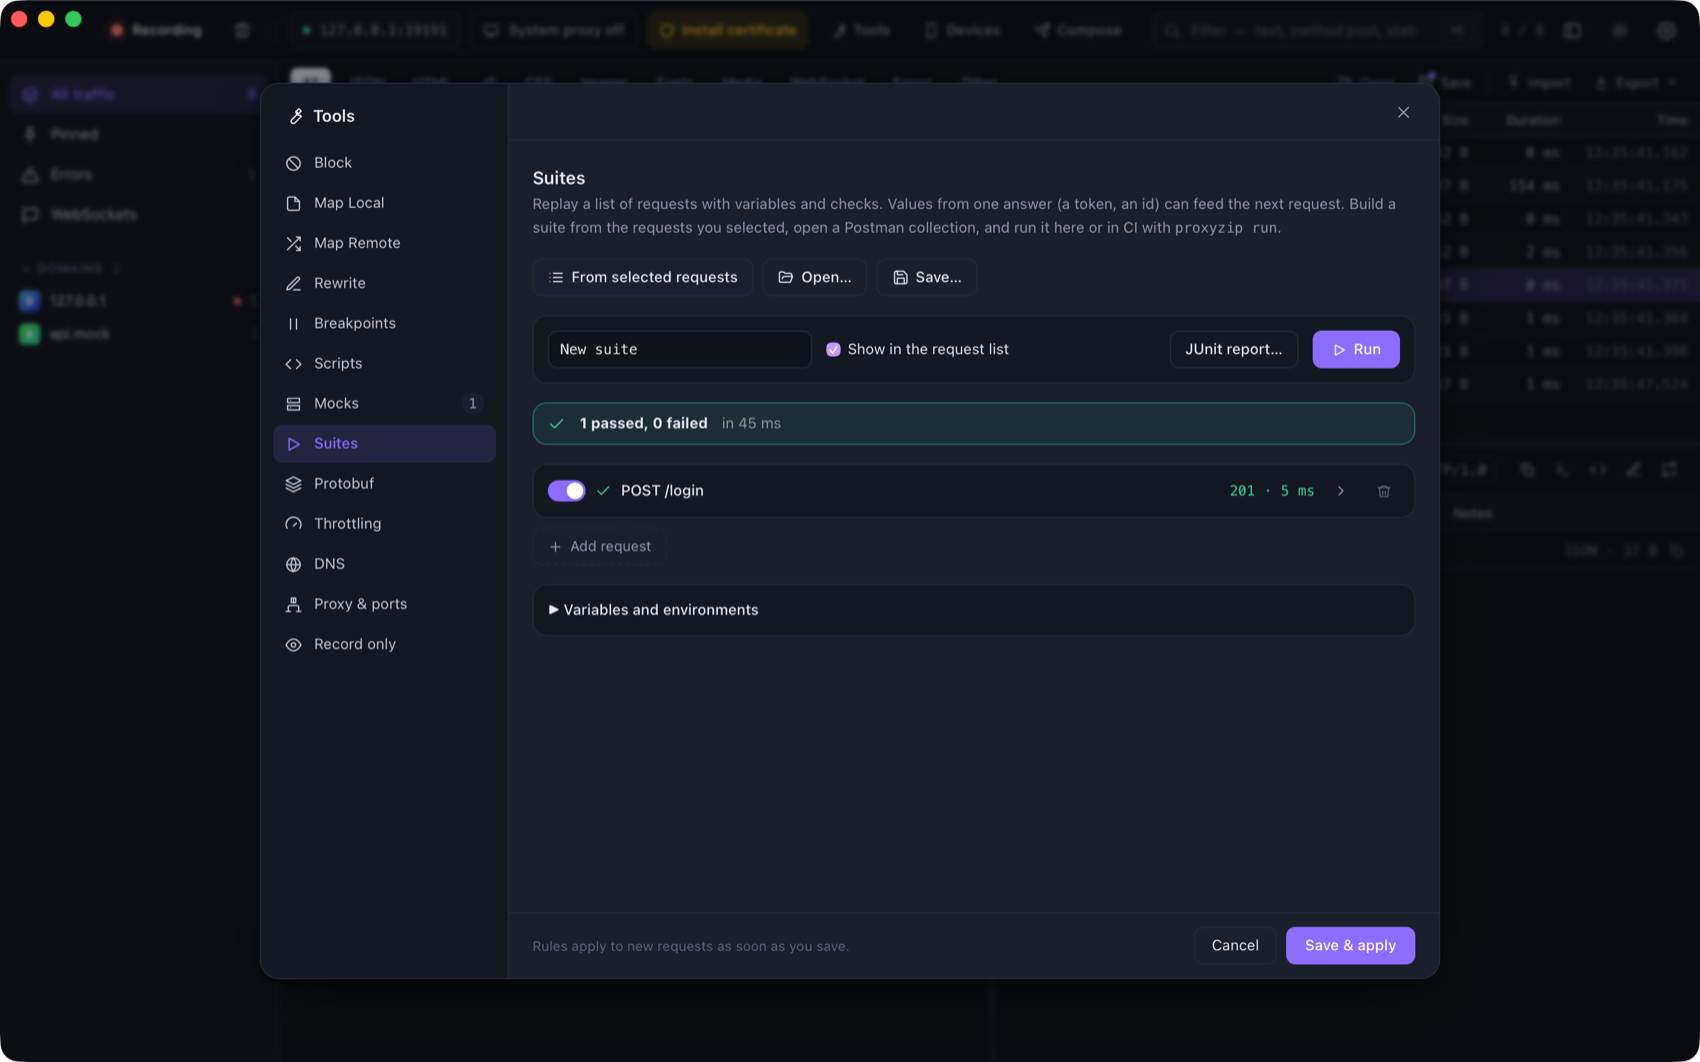
Task: Click Save & apply
Action: (1350, 945)
